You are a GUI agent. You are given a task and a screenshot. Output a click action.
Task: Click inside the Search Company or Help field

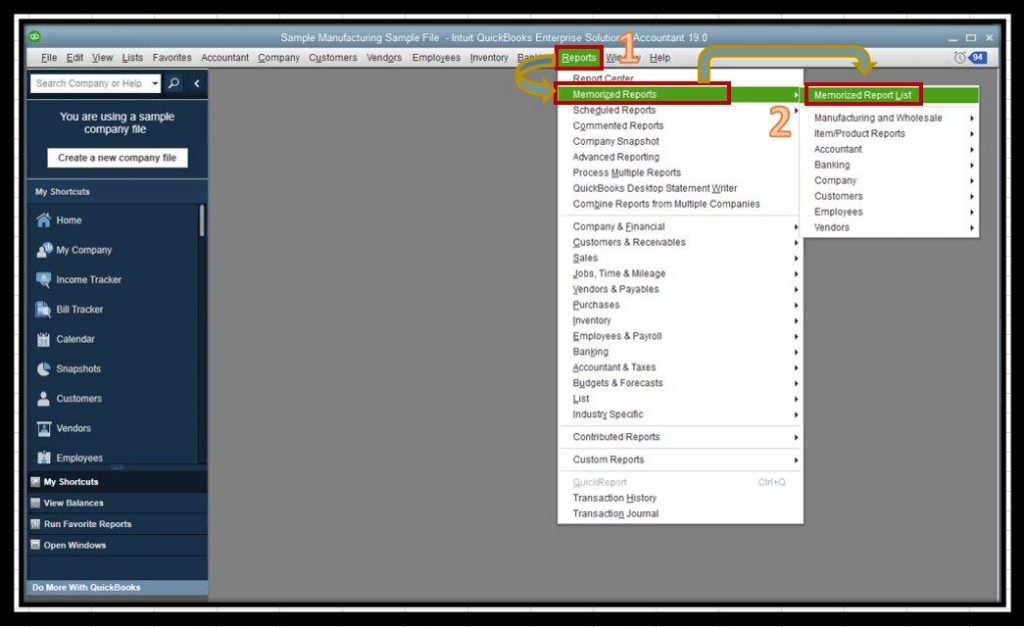[x=85, y=83]
